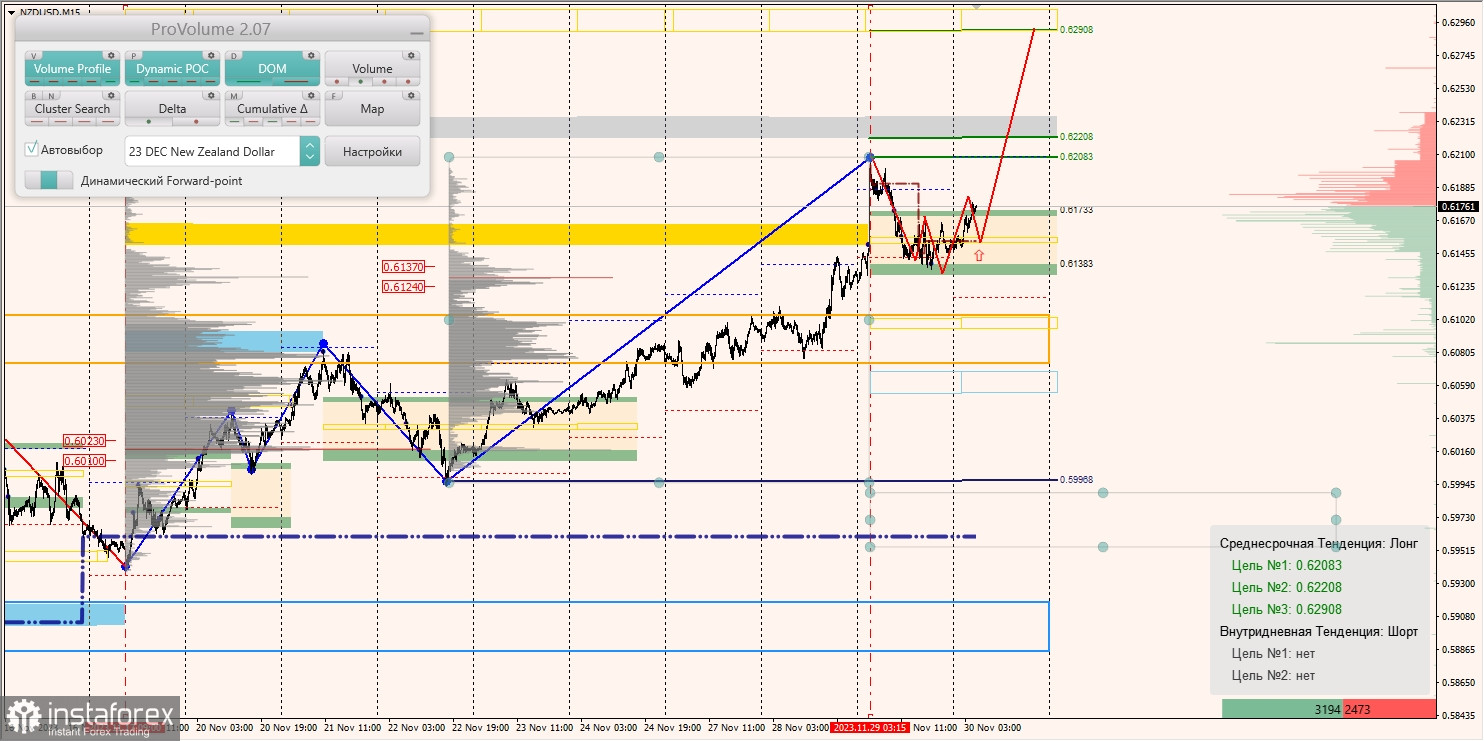Screen dimensions: 1484x741
Task: Click target level label 0.62908
Action: click(x=1076, y=30)
